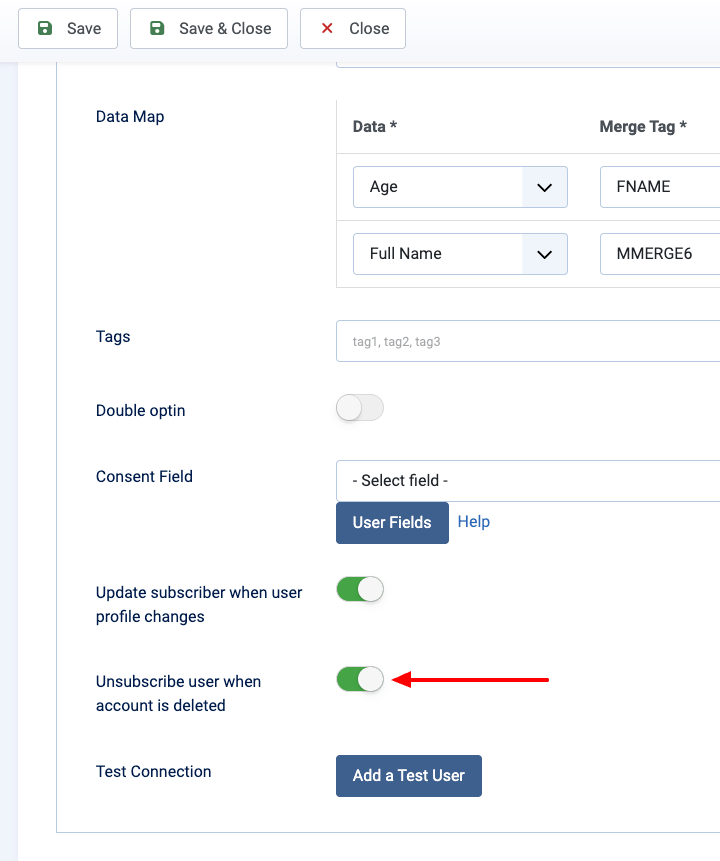Click Add a Test User button
720x861 pixels.
coord(409,776)
